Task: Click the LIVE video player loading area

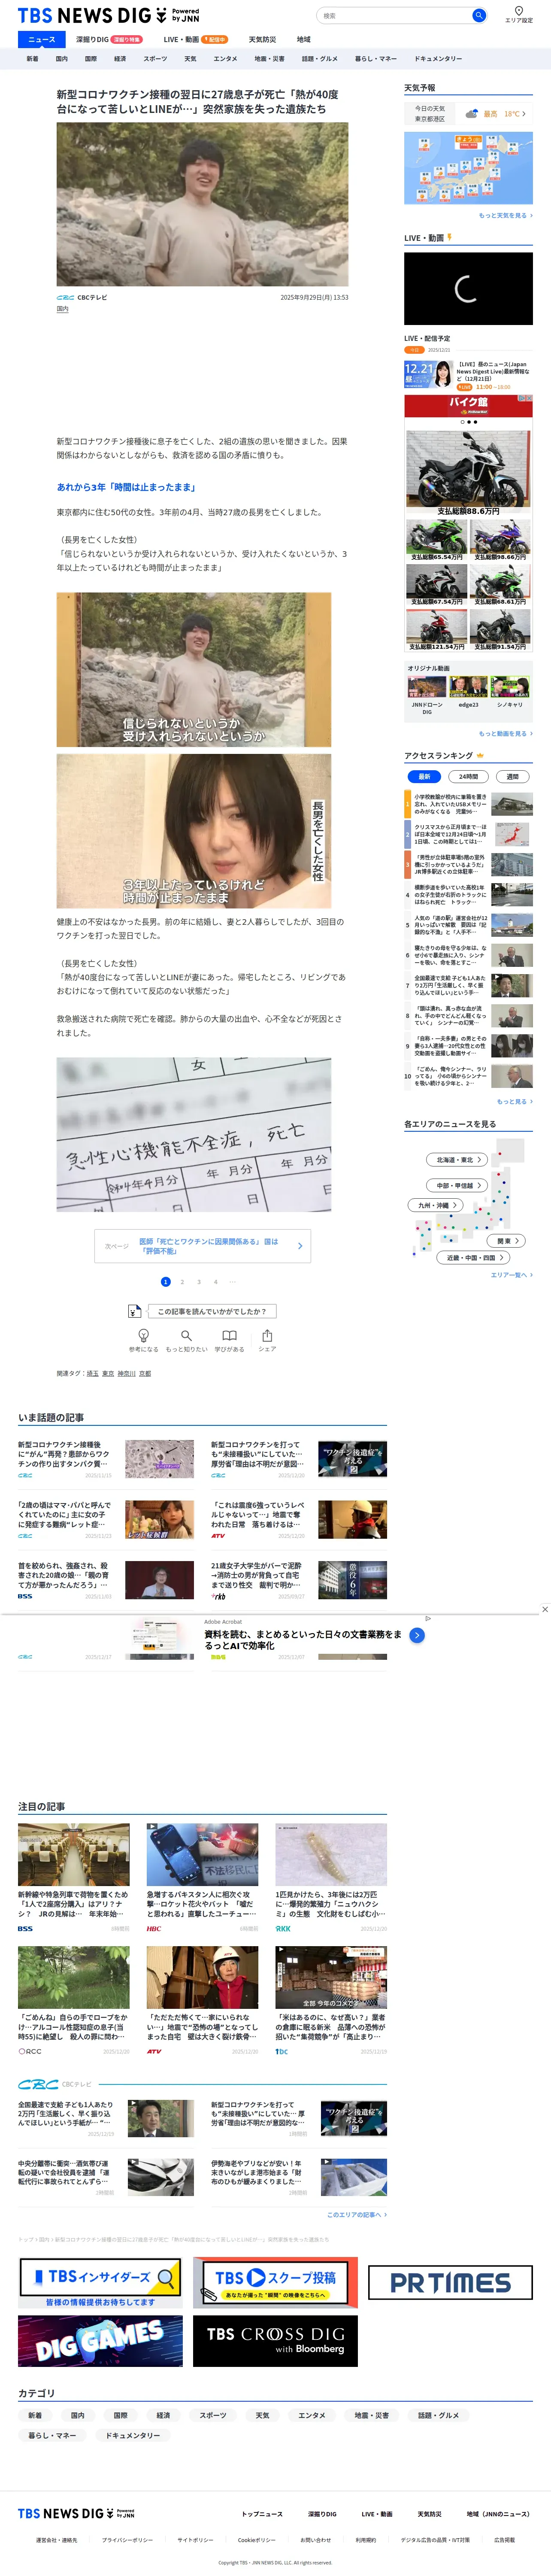Action: click(x=468, y=288)
